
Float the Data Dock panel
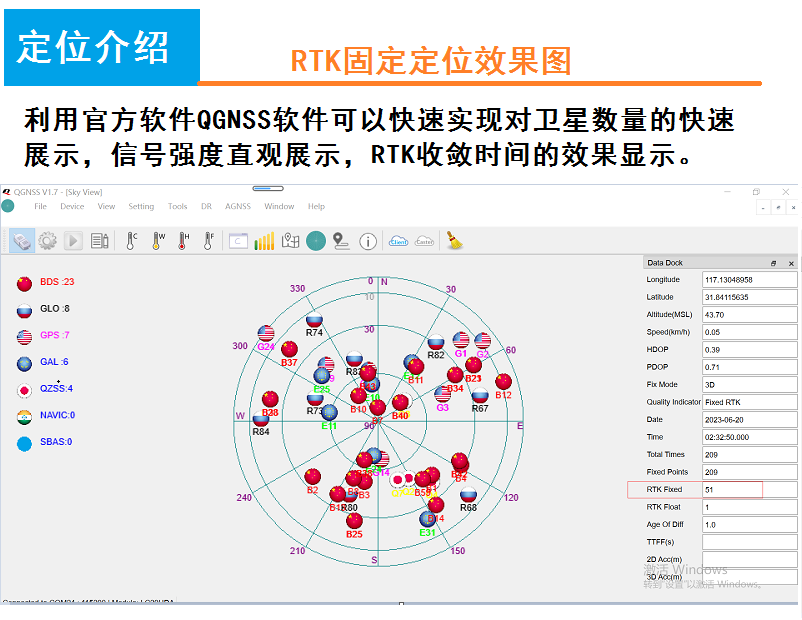pyautogui.click(x=773, y=263)
